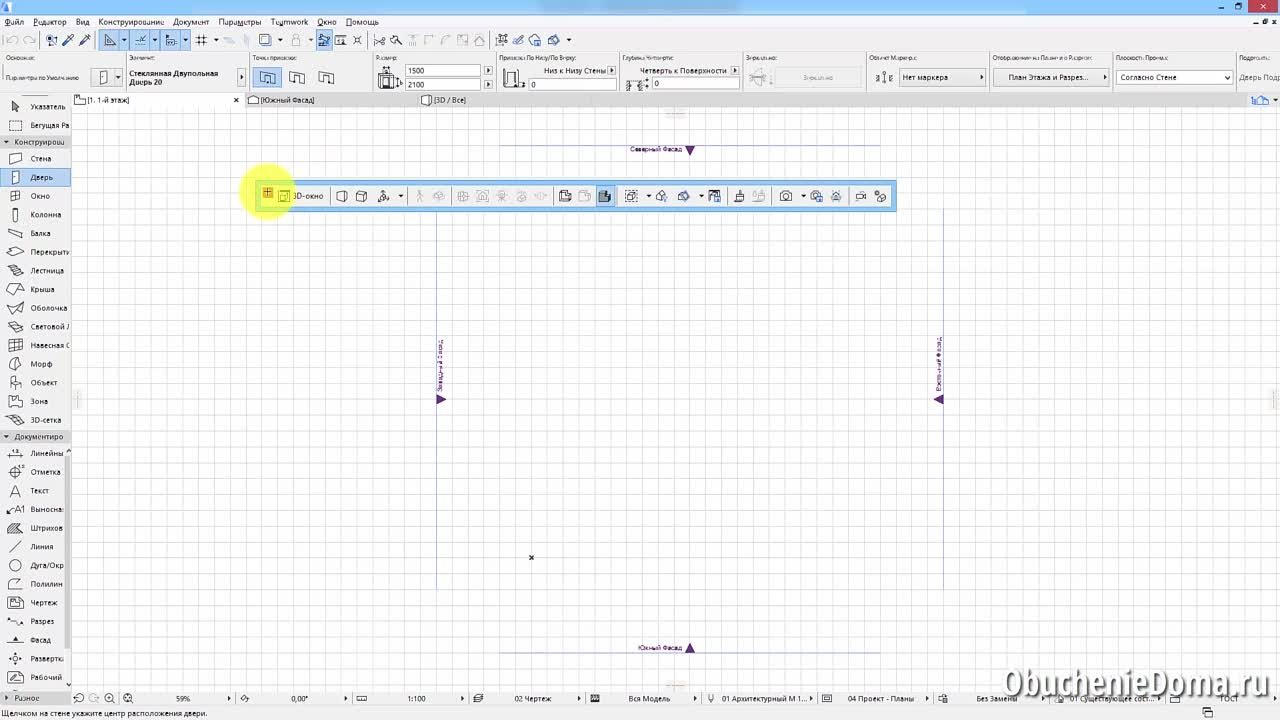Switch to the Южный Фасад tab
Viewport: 1280px width, 720px height.
290,100
